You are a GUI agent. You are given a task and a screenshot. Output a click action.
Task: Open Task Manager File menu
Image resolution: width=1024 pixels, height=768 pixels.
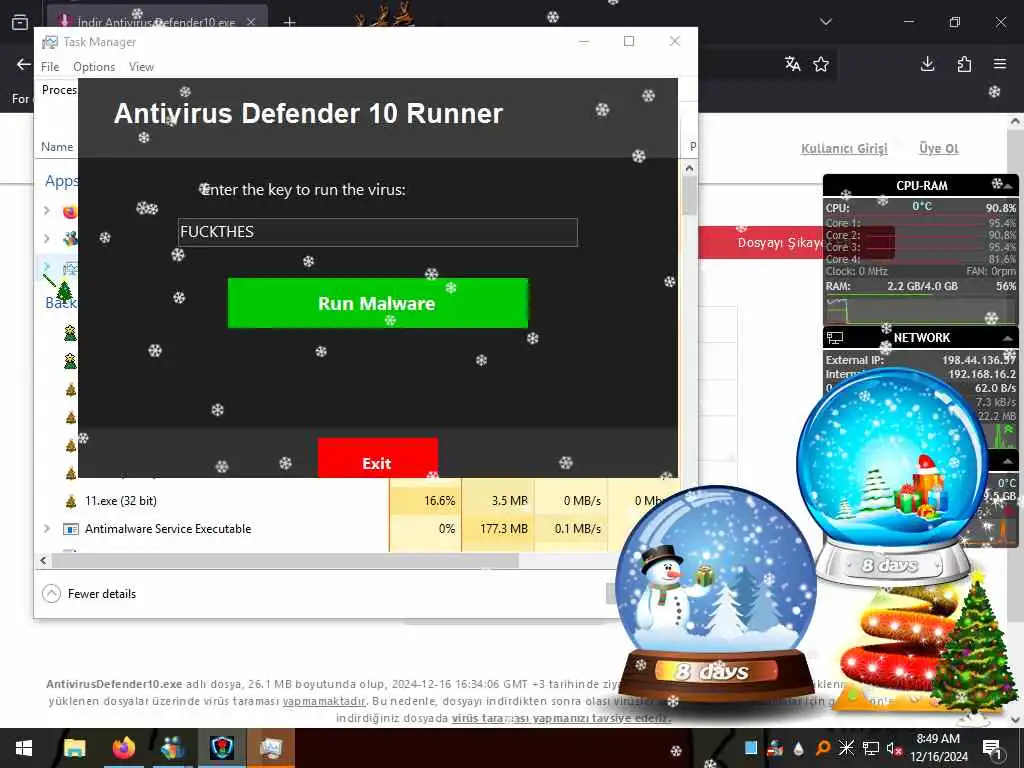coord(50,67)
